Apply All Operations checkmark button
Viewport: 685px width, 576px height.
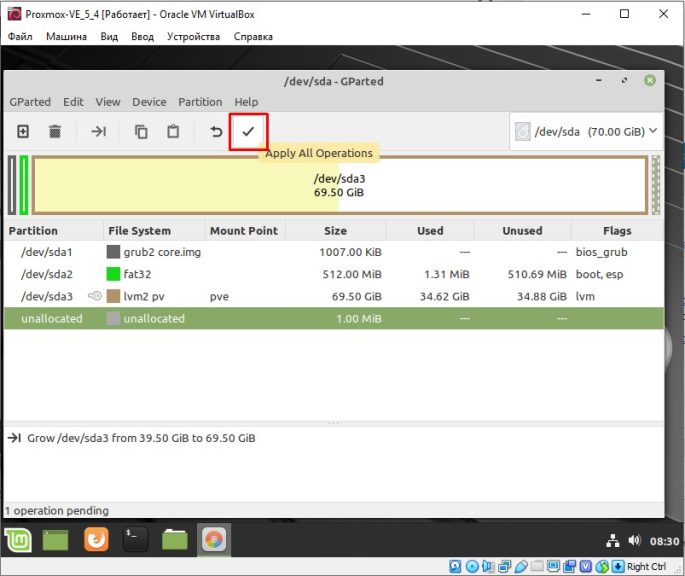click(248, 132)
